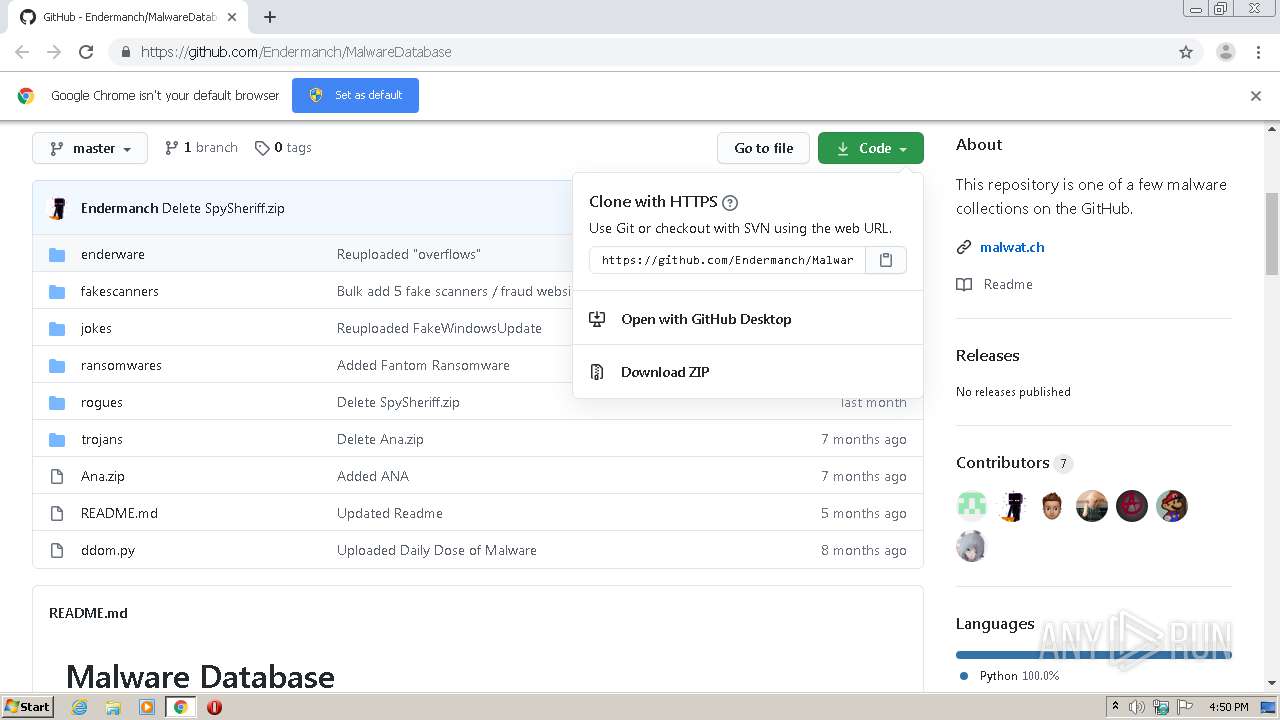This screenshot has width=1280, height=720.
Task: Click the rogues folder icon
Action: point(57,403)
